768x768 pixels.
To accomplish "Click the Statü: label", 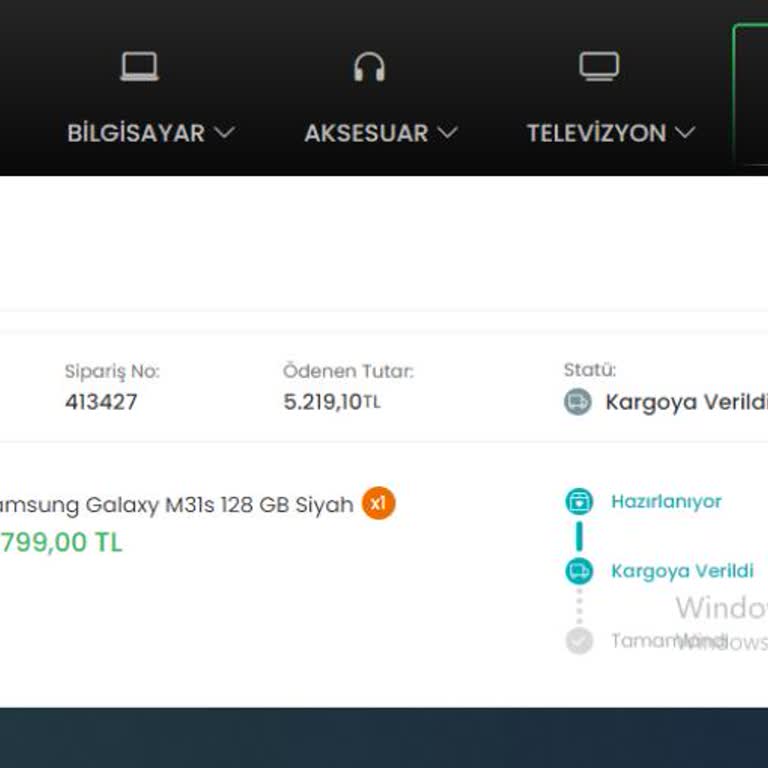I will tap(590, 370).
